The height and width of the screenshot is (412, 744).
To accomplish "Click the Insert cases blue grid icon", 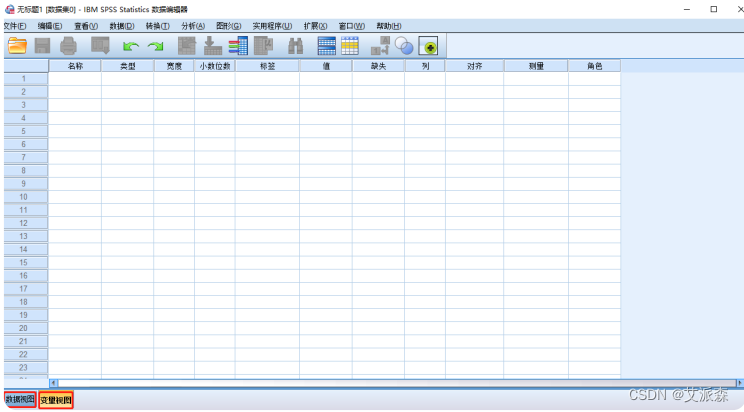I will coord(326,46).
